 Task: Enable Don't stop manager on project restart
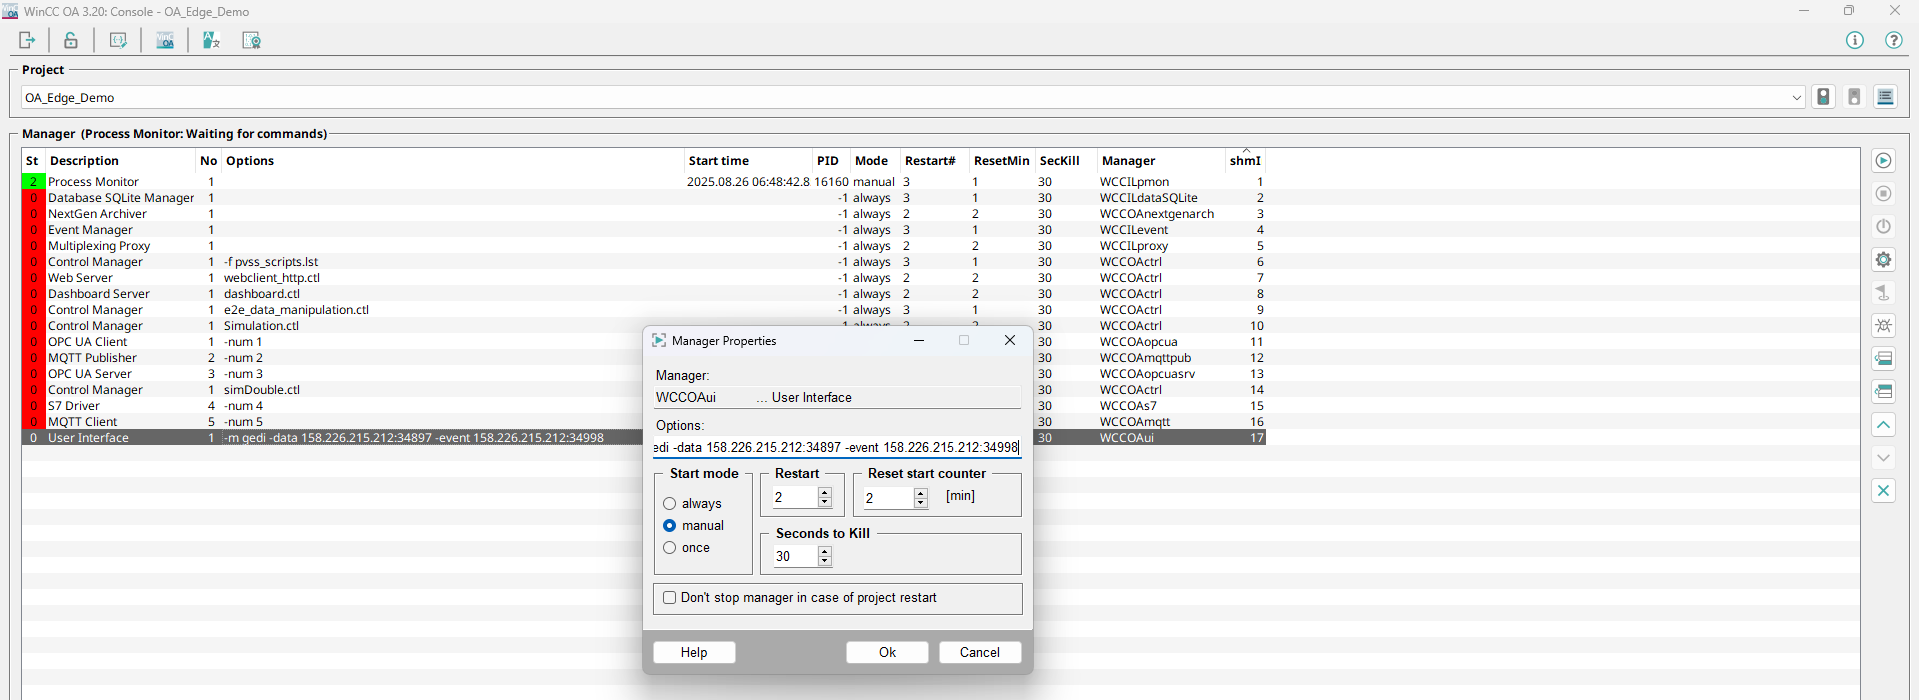click(x=670, y=598)
